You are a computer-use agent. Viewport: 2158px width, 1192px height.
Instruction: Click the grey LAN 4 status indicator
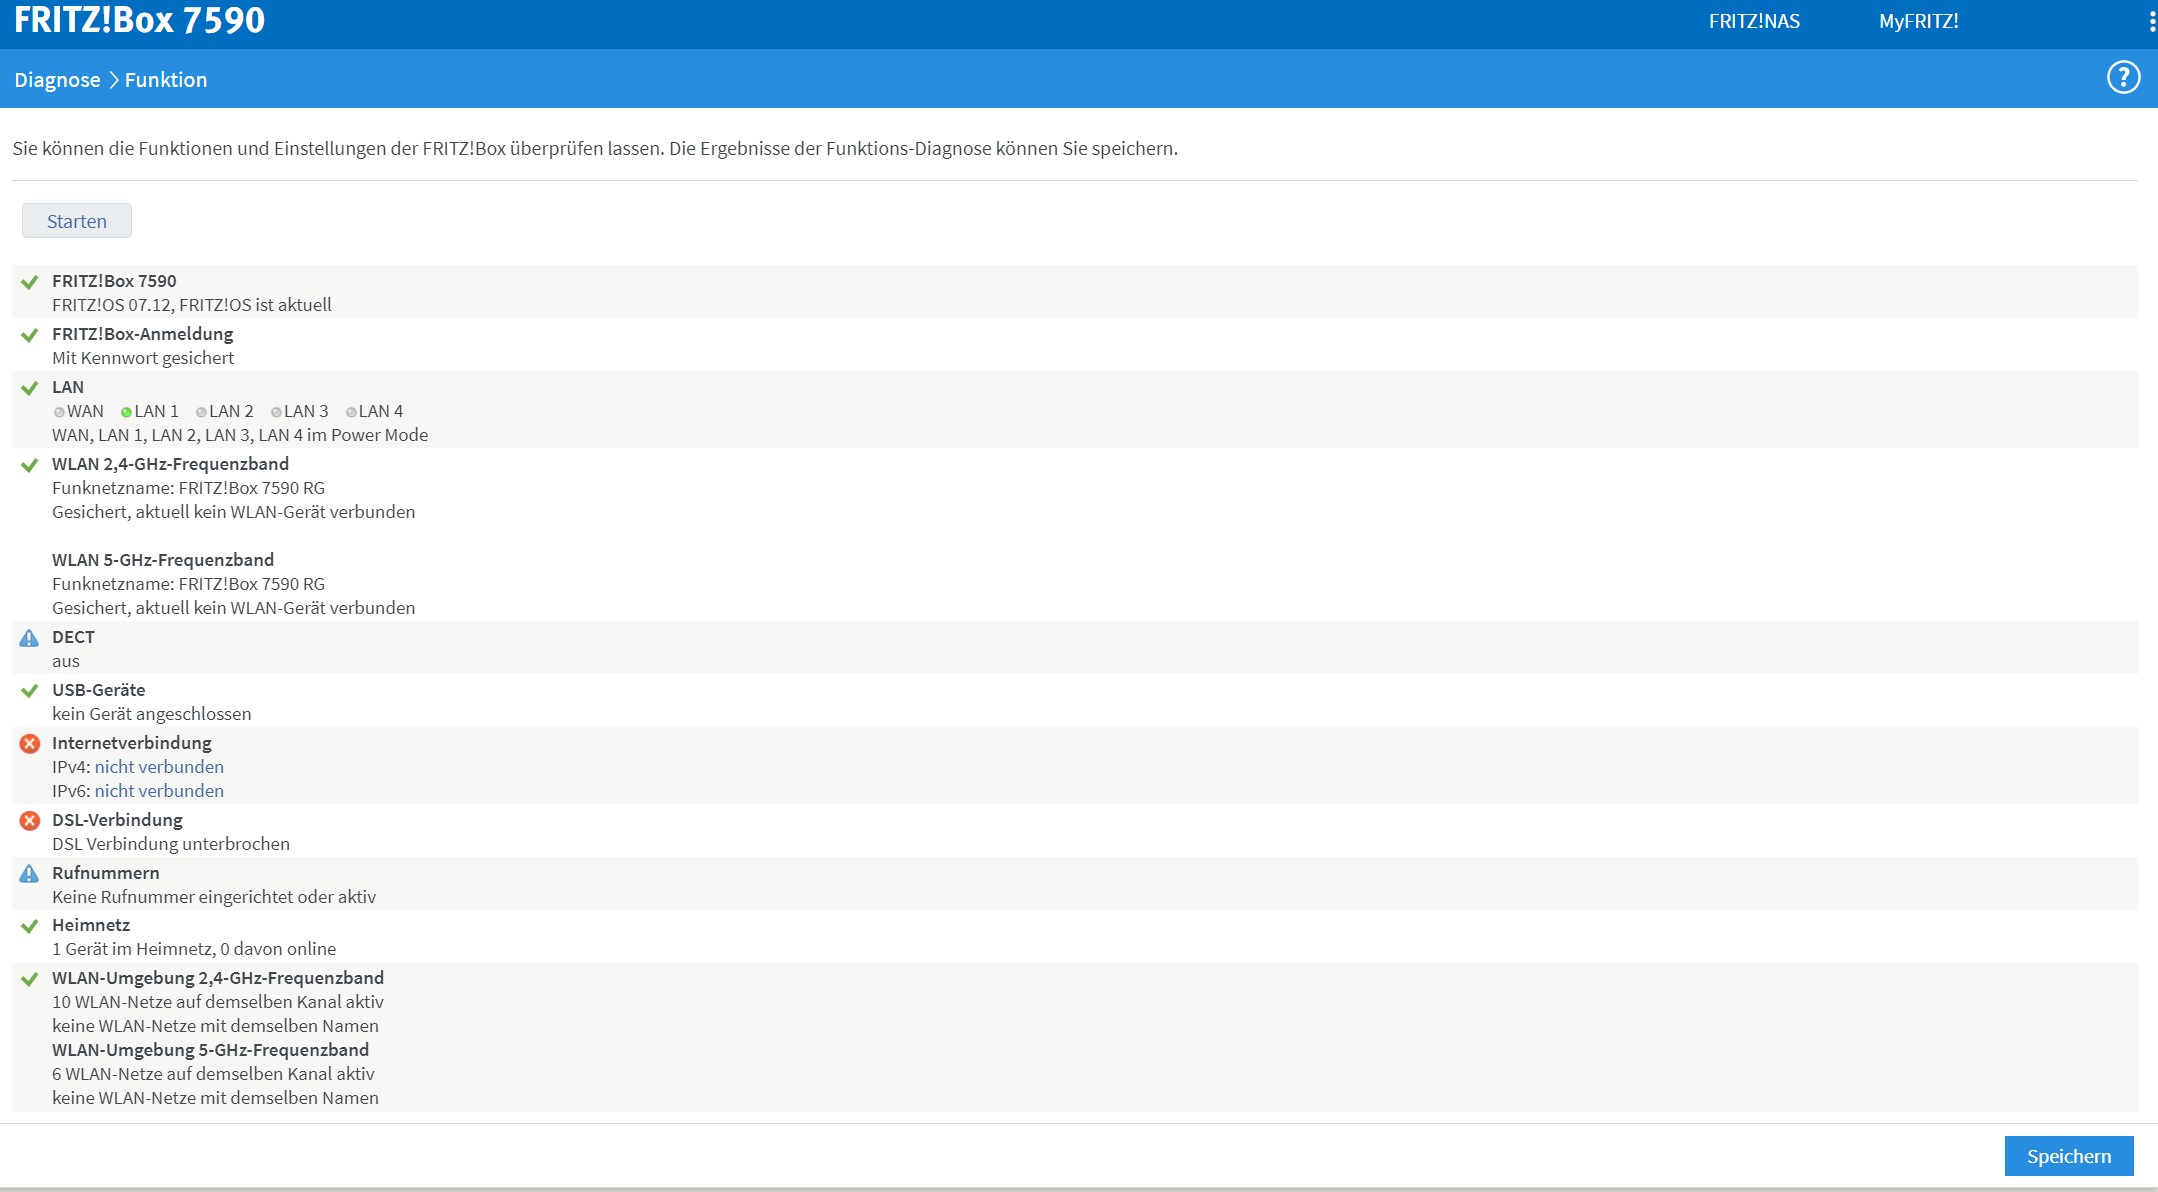pos(351,412)
